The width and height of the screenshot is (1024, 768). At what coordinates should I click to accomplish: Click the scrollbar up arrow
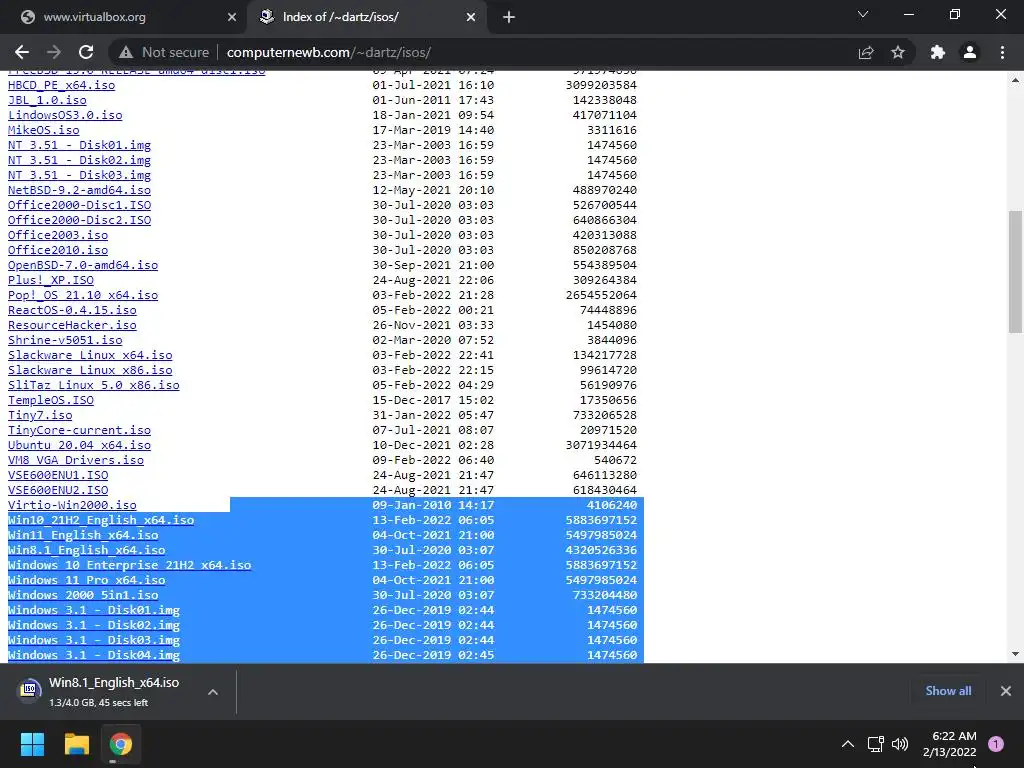pyautogui.click(x=1015, y=80)
